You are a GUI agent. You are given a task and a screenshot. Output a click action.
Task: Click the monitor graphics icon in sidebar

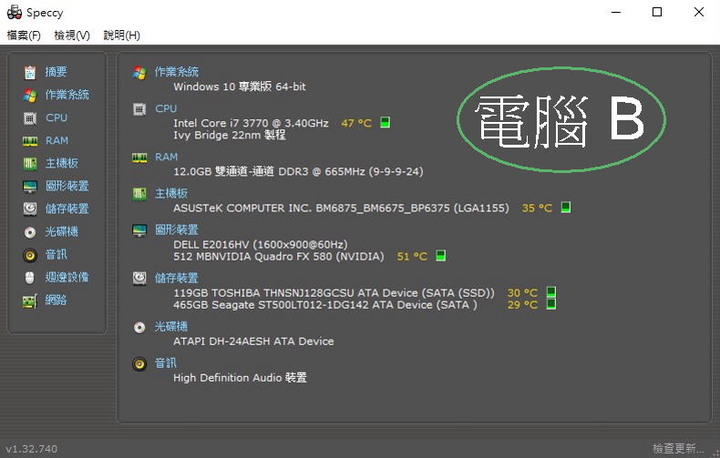pyautogui.click(x=30, y=186)
